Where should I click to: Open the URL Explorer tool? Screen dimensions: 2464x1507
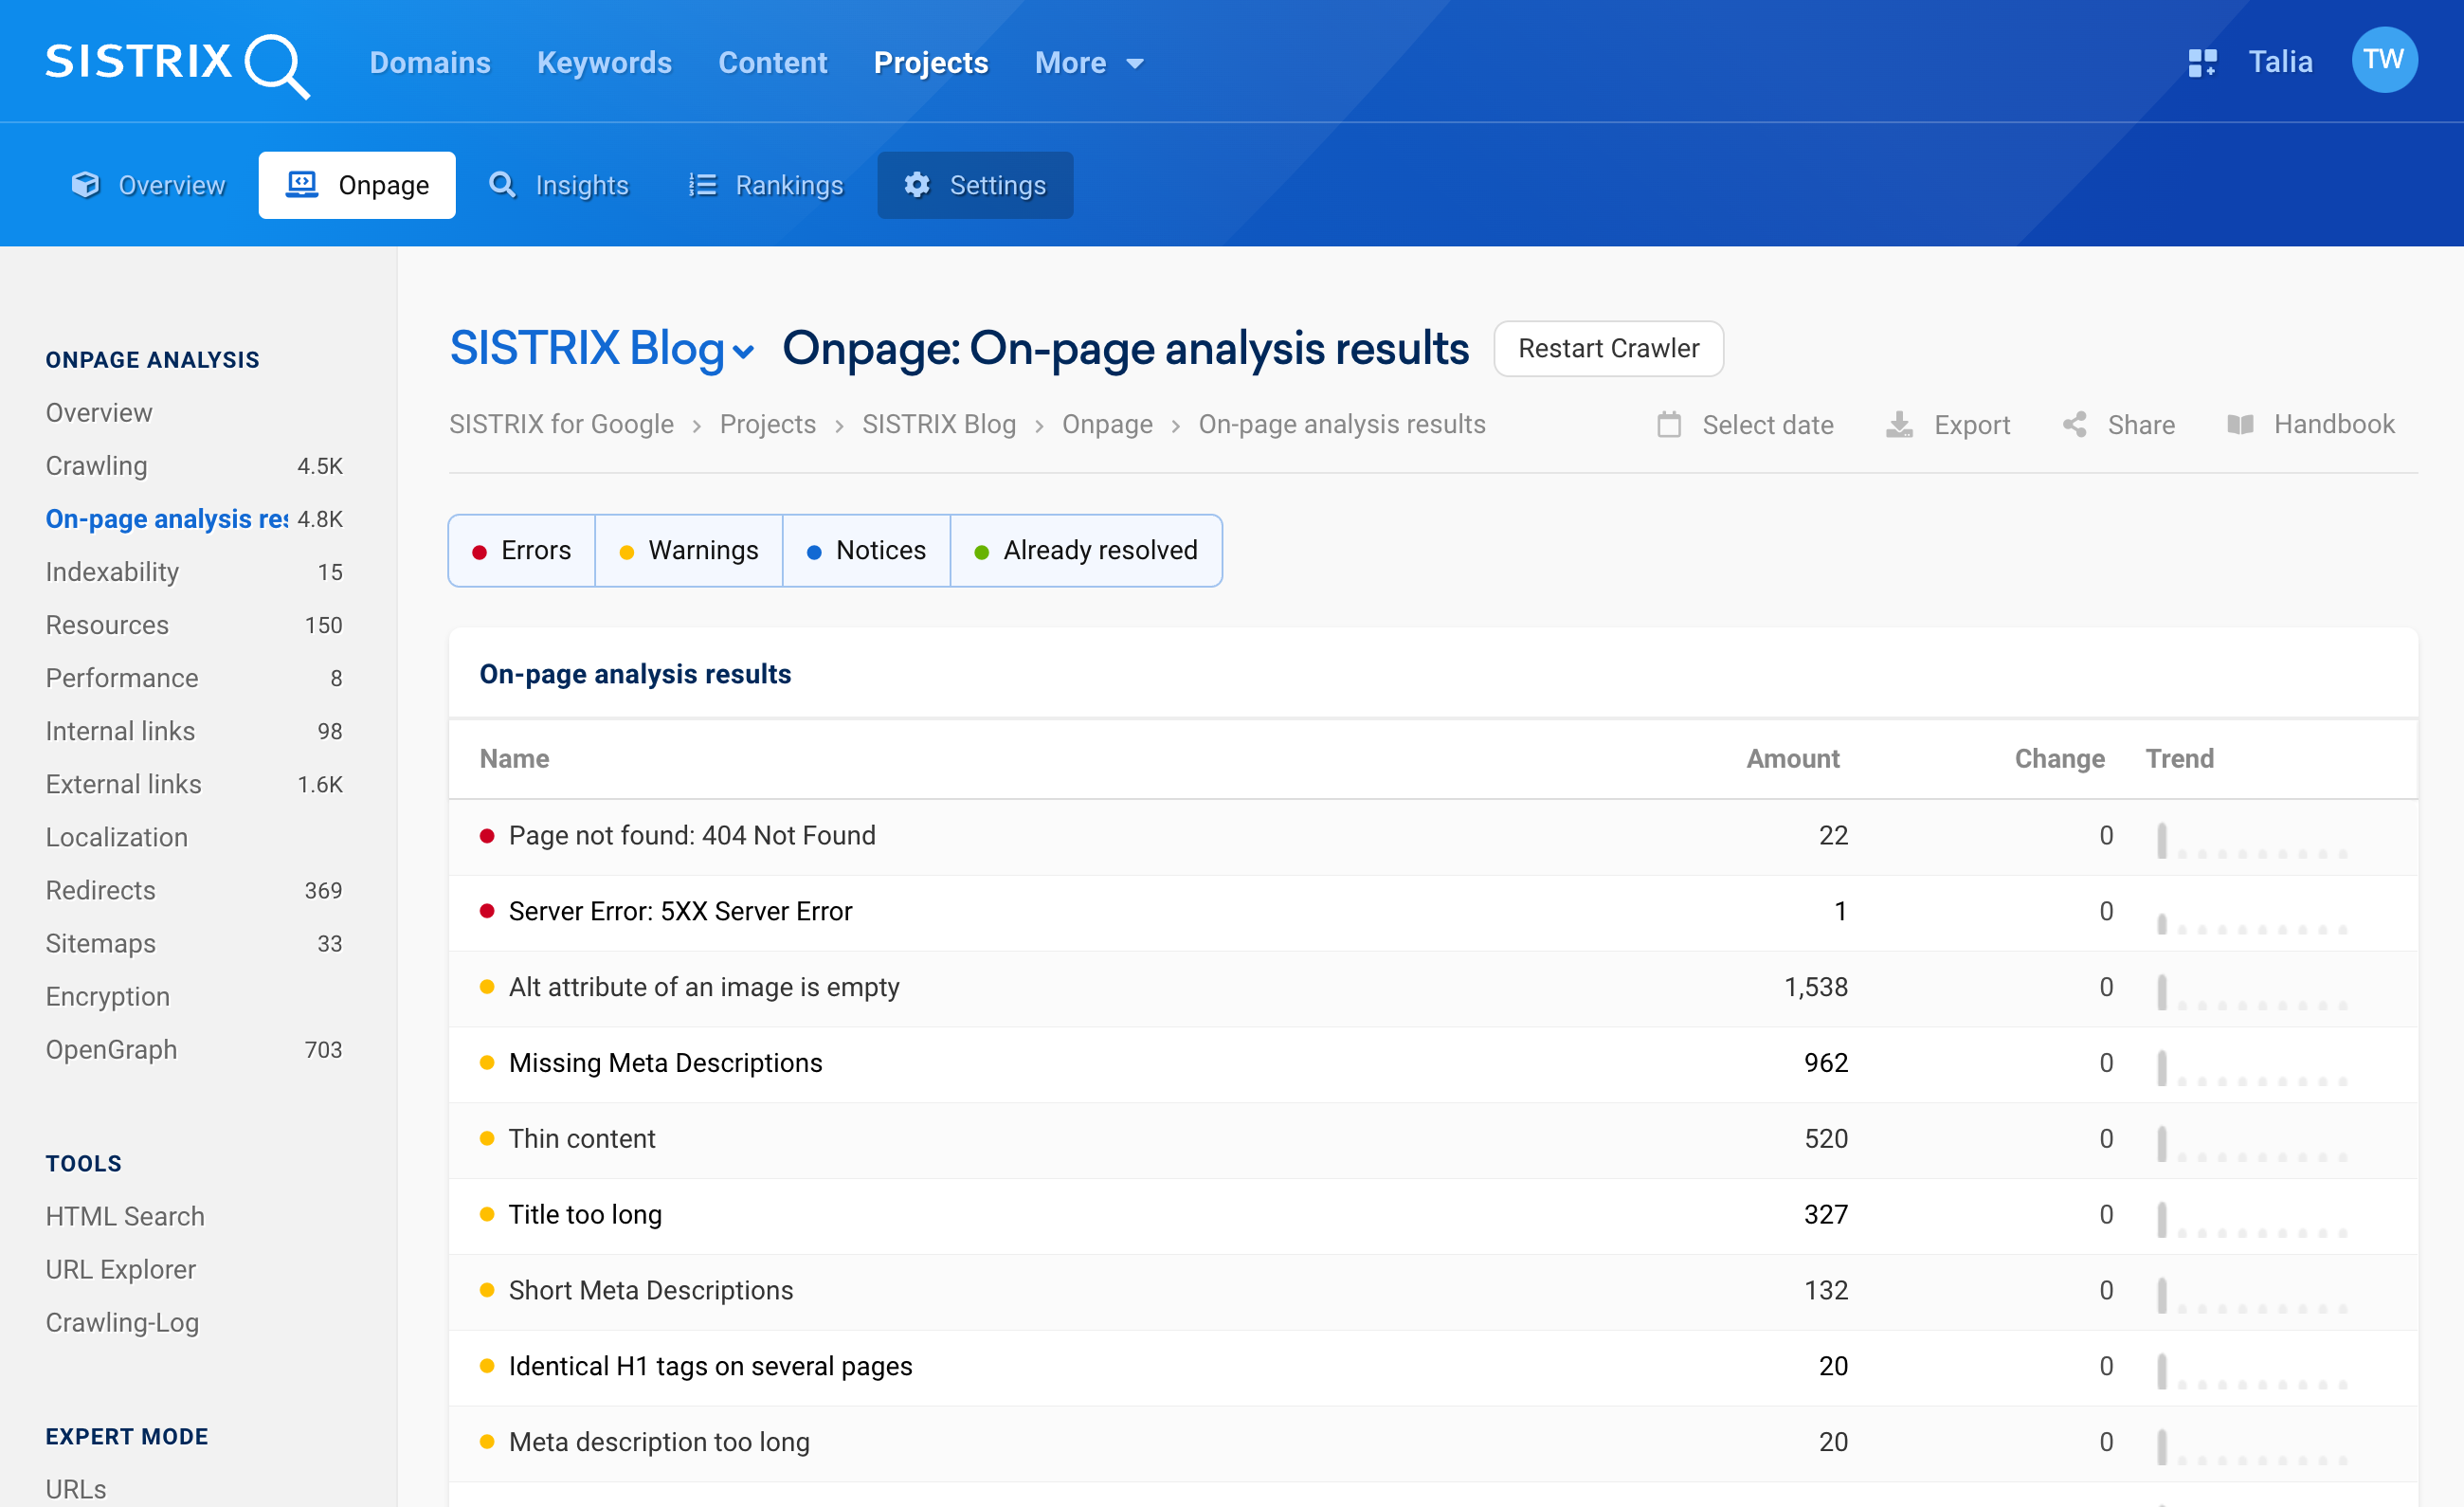point(121,1269)
